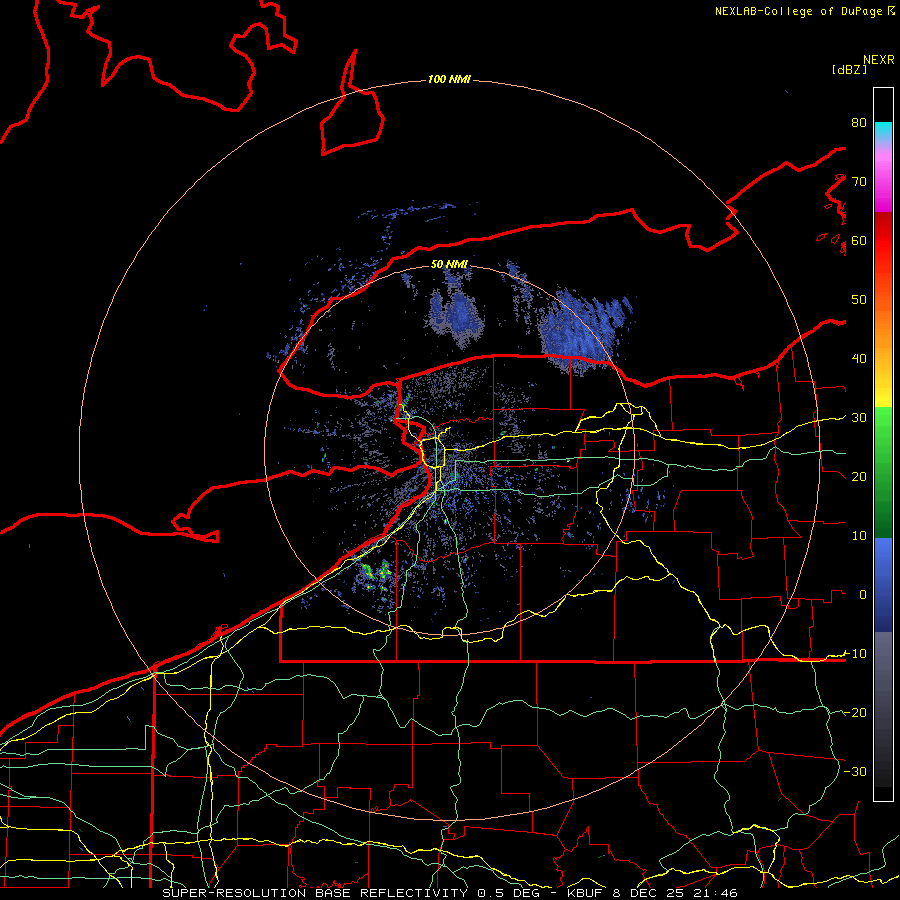
Task: Click the 50 NMI range ring label
Action: pos(449,264)
